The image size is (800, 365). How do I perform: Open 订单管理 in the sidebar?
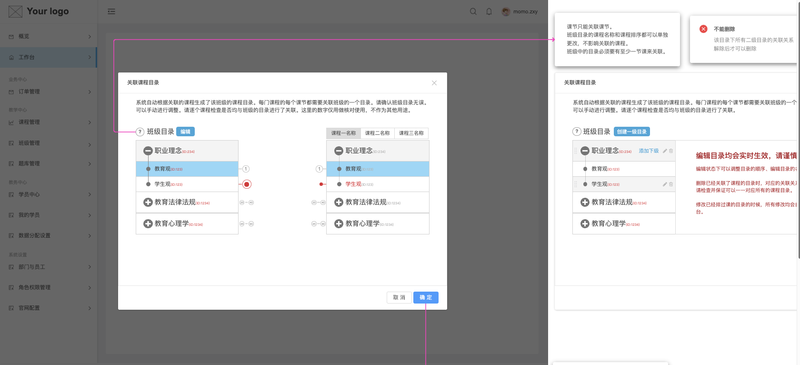[48, 92]
